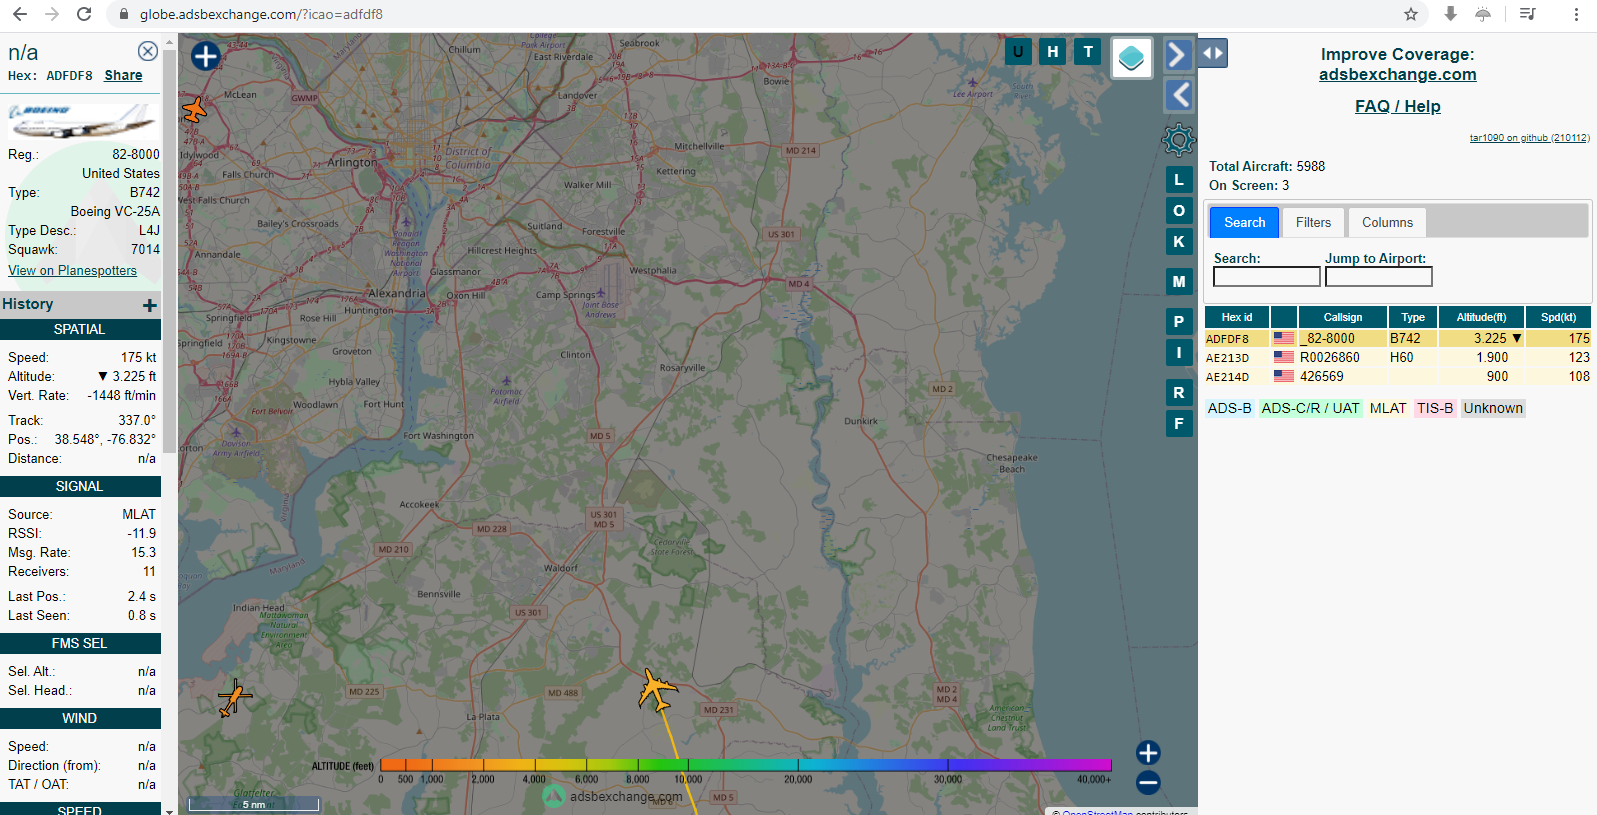
Task: Open the FAQ / Help link
Action: [x=1397, y=106]
